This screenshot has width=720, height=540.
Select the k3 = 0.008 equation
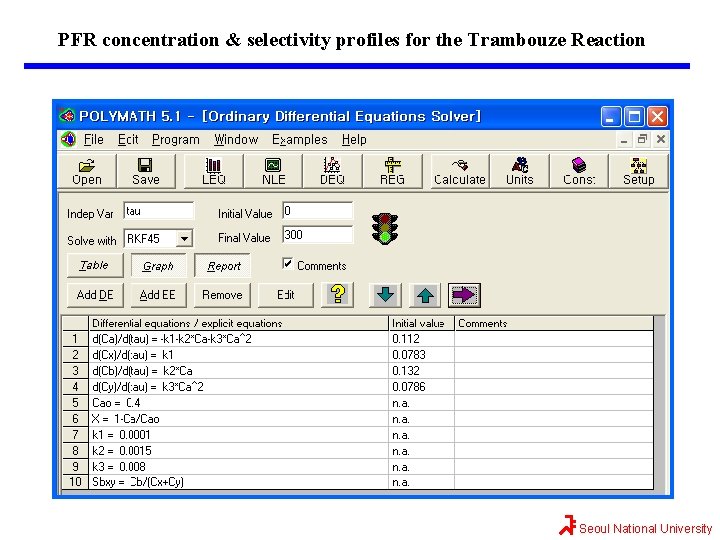tap(238, 467)
